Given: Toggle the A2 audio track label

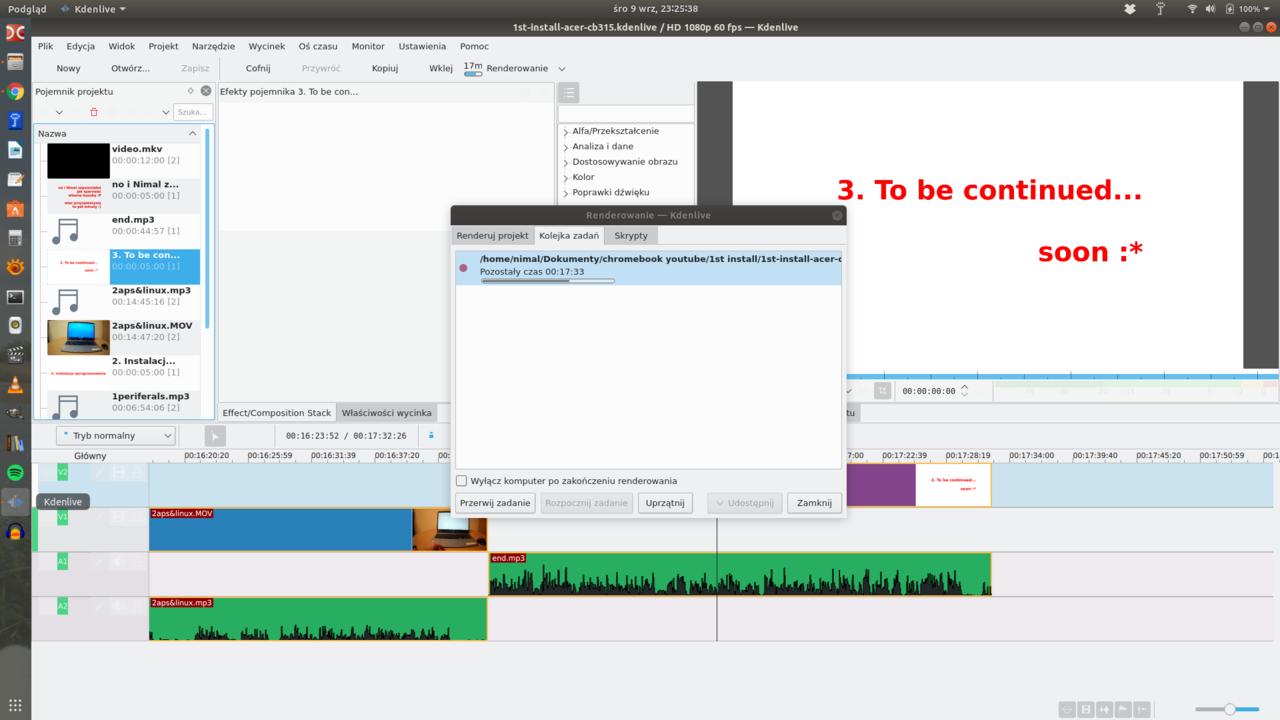Looking at the screenshot, I should [63, 606].
